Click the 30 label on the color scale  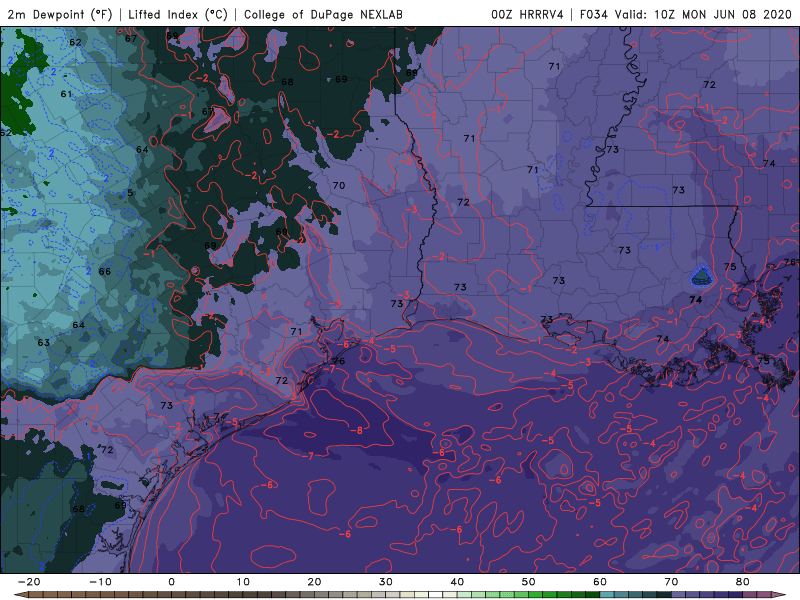pyautogui.click(x=386, y=582)
